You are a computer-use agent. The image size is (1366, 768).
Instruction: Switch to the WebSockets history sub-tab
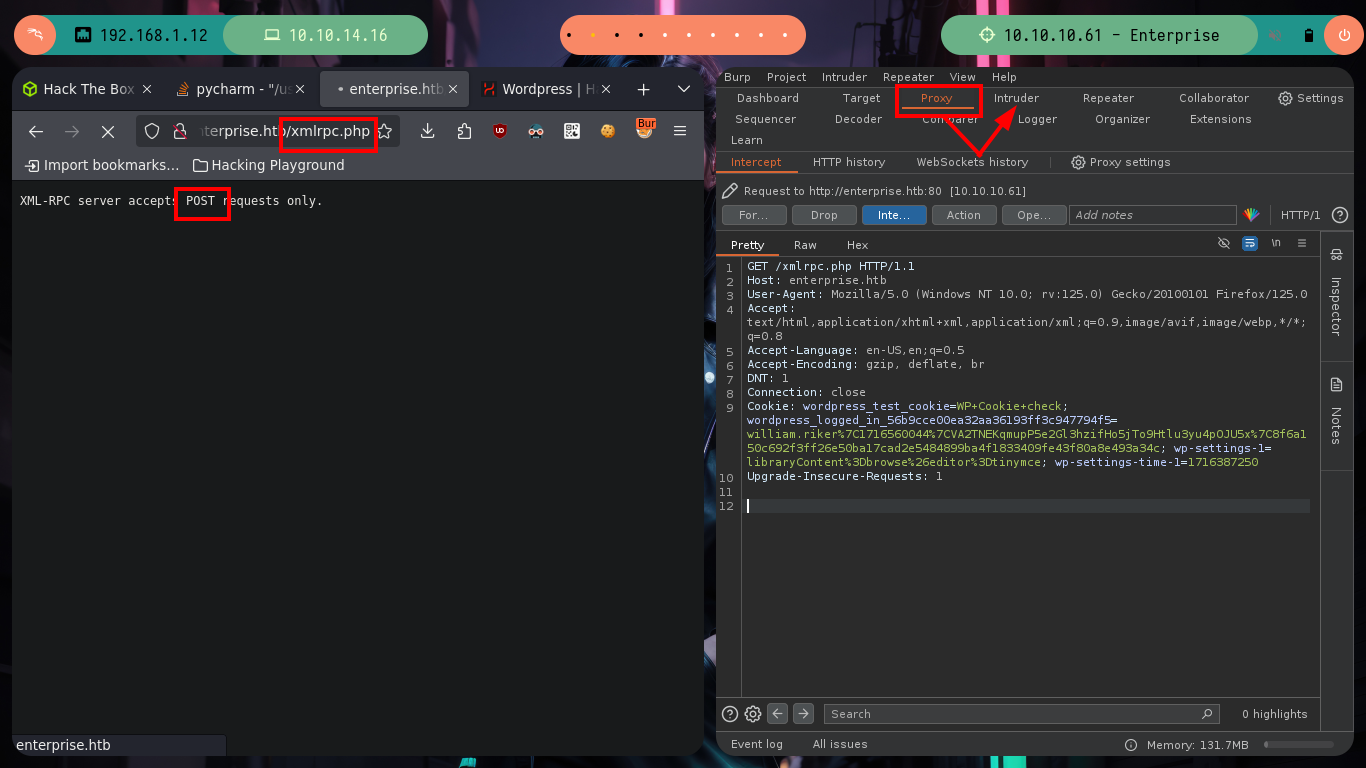tap(972, 162)
